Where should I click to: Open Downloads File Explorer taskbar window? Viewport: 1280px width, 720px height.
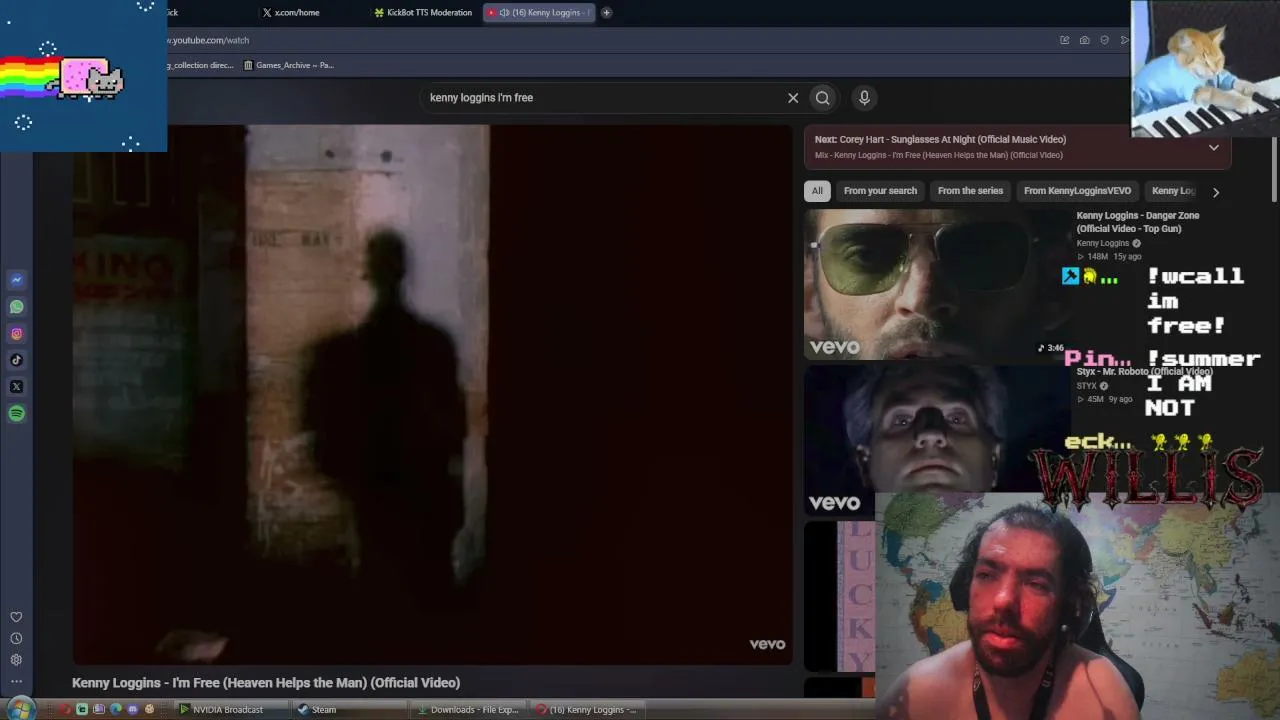(x=468, y=710)
